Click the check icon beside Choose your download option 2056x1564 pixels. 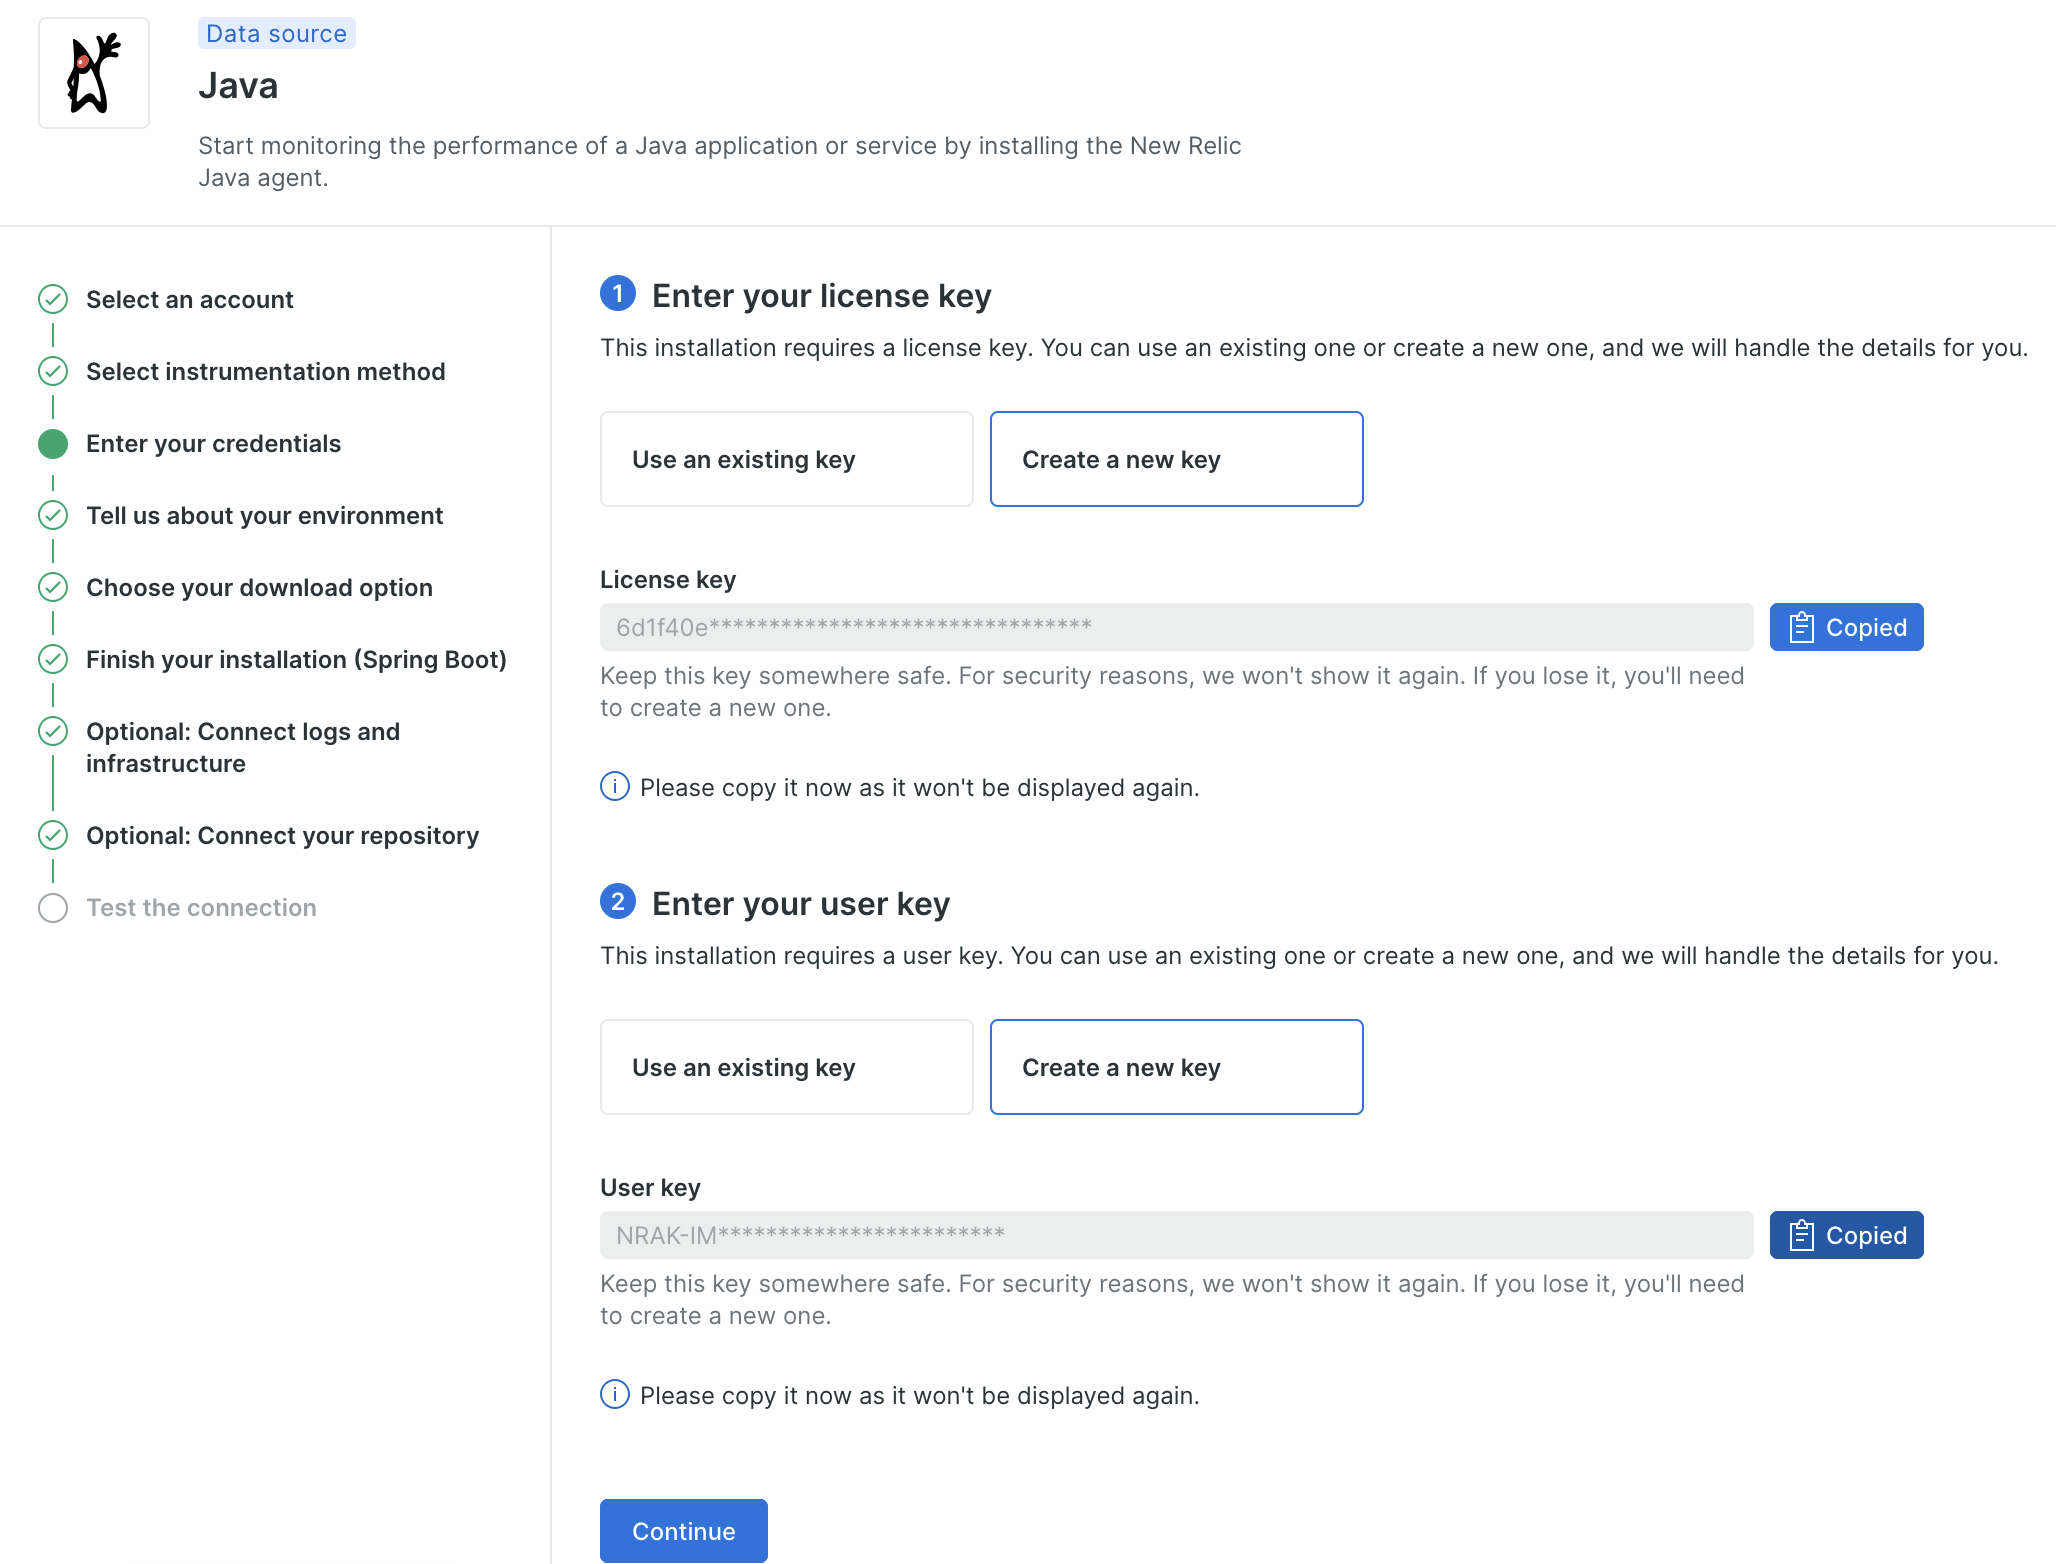tap(53, 587)
